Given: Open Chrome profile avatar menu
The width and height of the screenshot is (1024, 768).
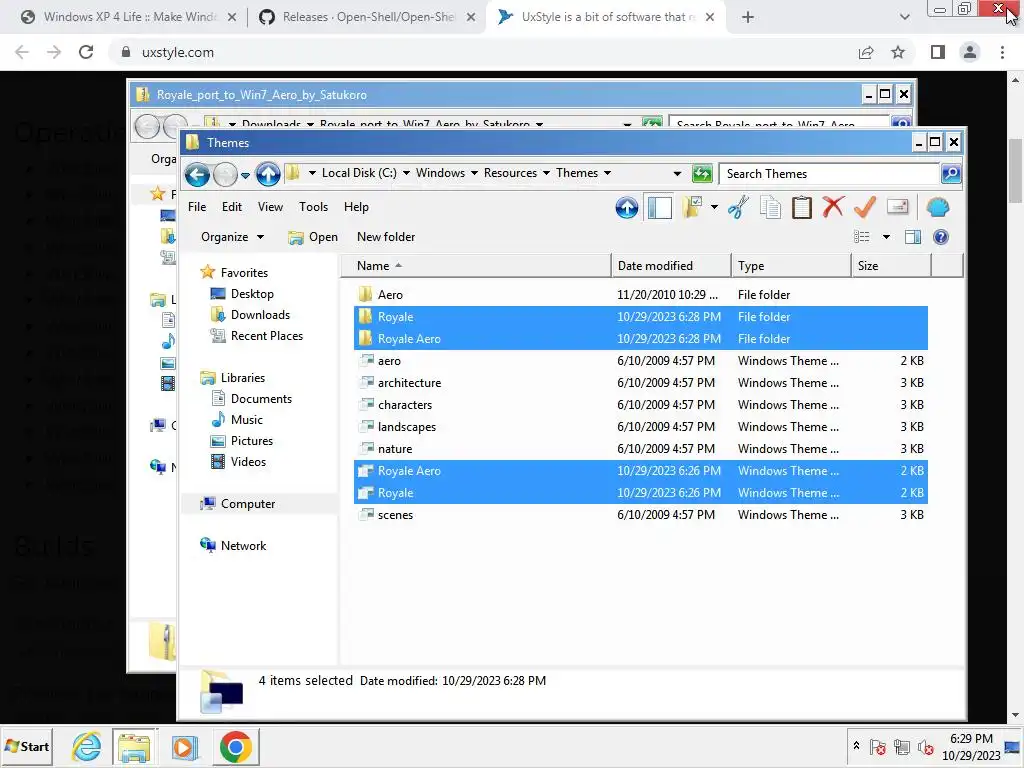Looking at the screenshot, I should (970, 52).
